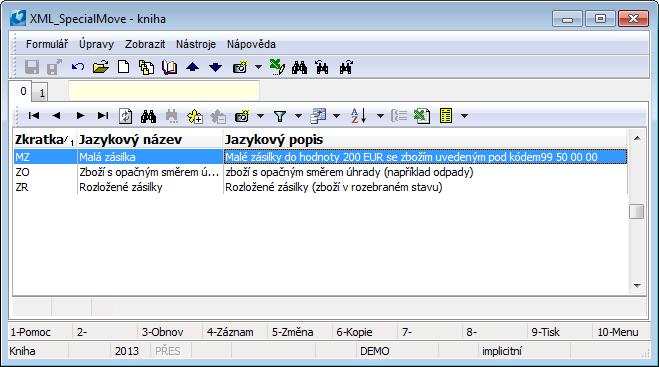
Task: Sort by the Zkratka column header
Action: click(45, 140)
